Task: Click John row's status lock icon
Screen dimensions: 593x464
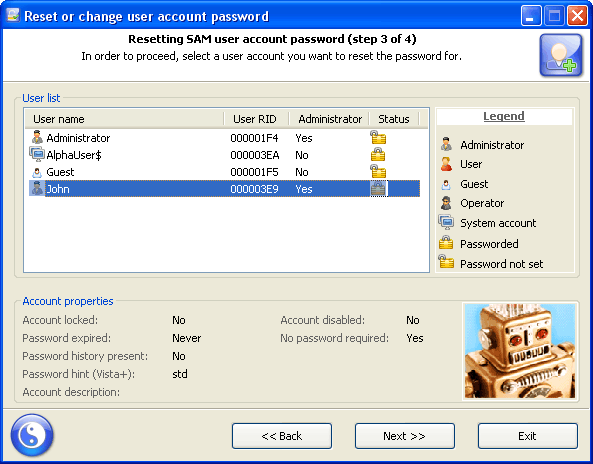Action: [x=378, y=188]
